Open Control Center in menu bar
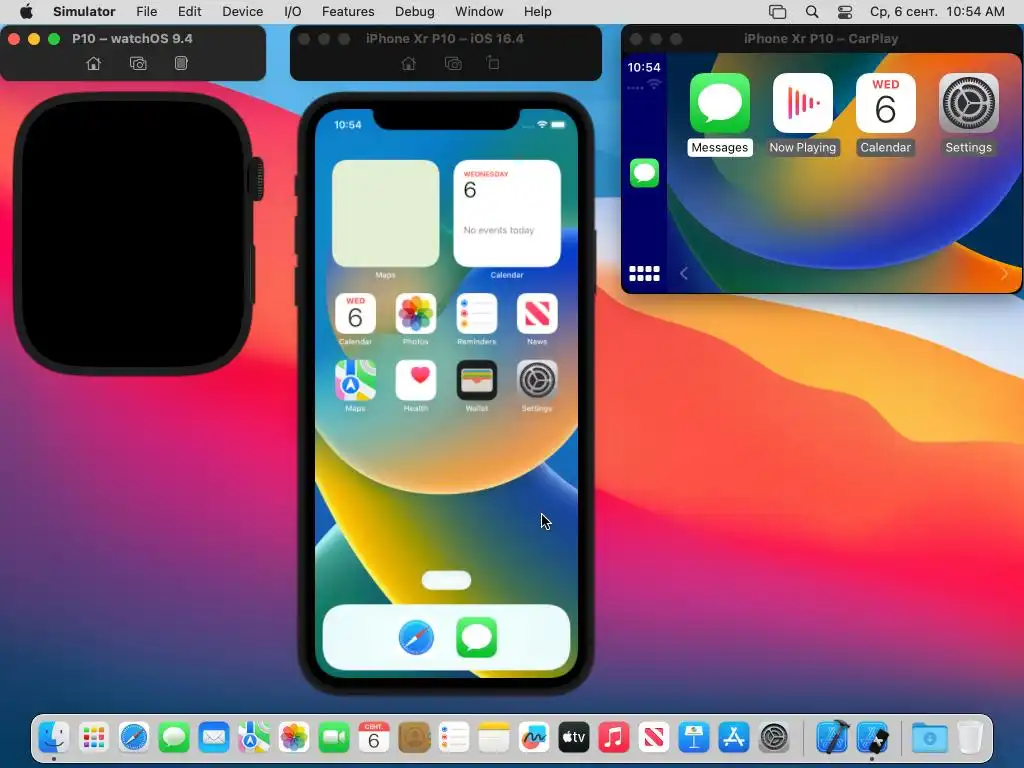 [x=844, y=12]
